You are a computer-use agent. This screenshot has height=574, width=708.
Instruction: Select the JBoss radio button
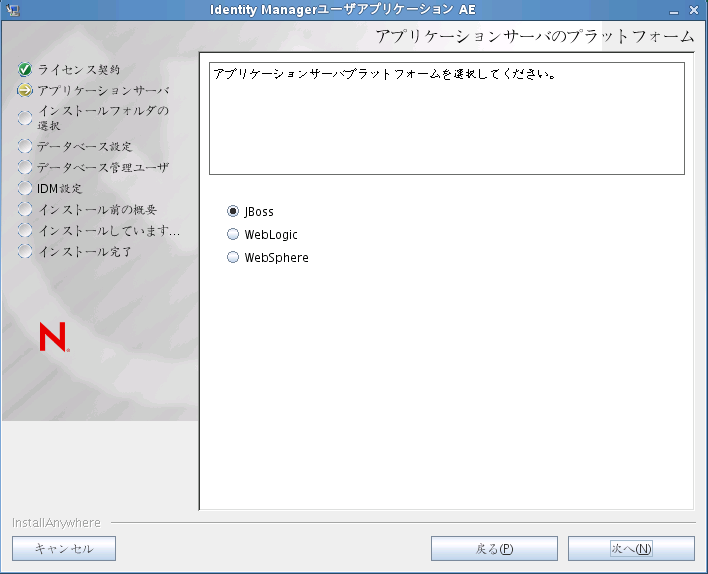233,211
